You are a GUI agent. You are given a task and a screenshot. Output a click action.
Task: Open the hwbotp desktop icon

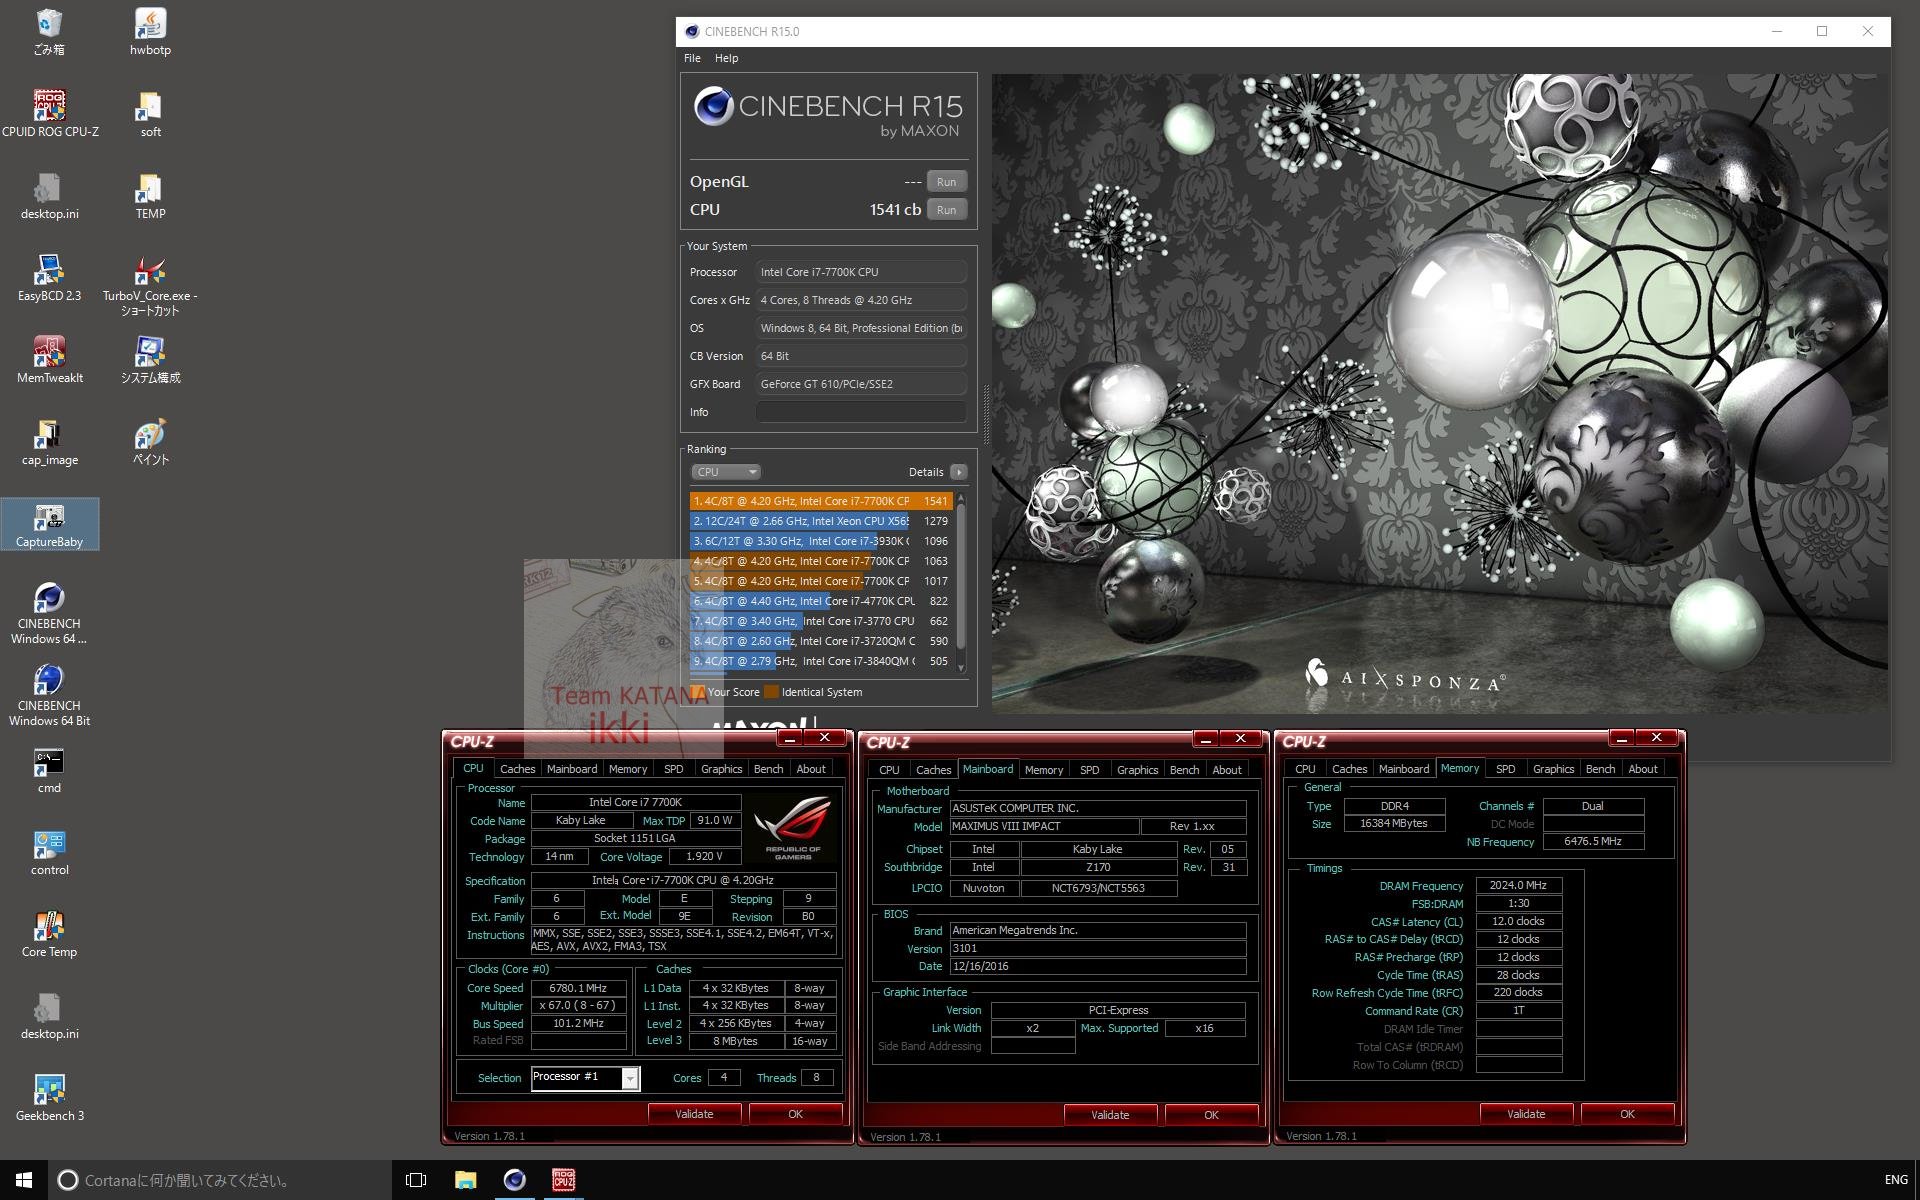tap(150, 32)
